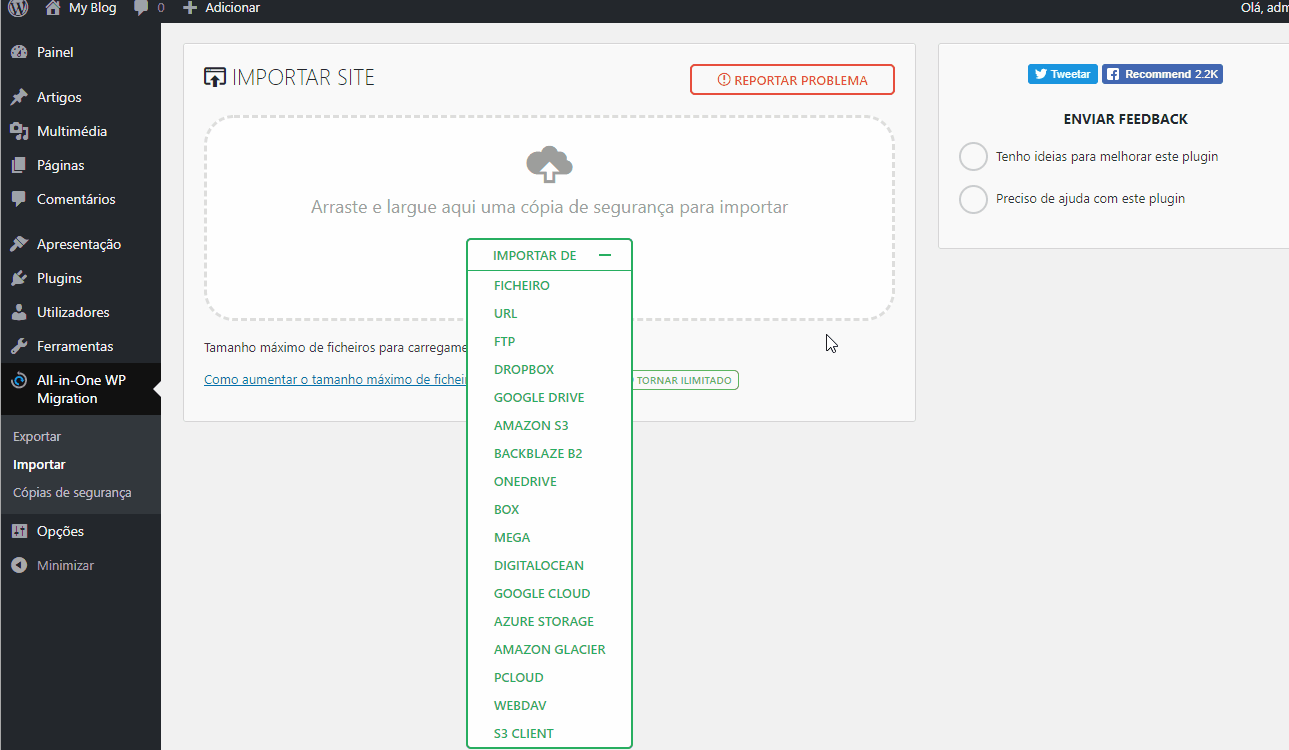Choose Box from import list
The width and height of the screenshot is (1289, 750).
[x=507, y=510]
